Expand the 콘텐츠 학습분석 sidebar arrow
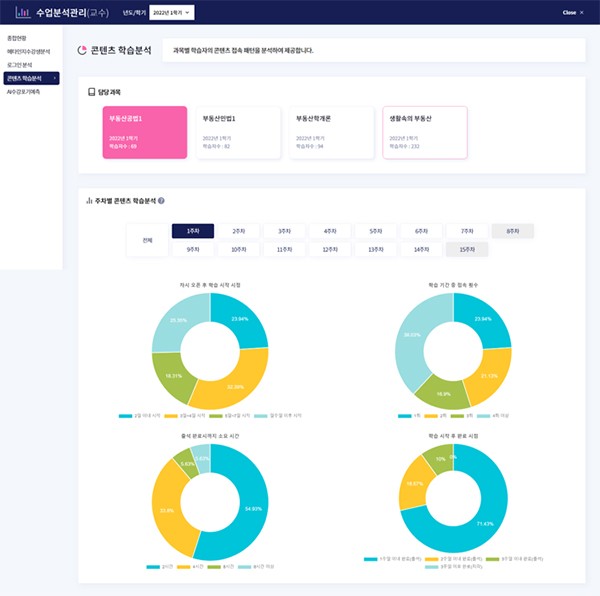 pyautogui.click(x=55, y=77)
